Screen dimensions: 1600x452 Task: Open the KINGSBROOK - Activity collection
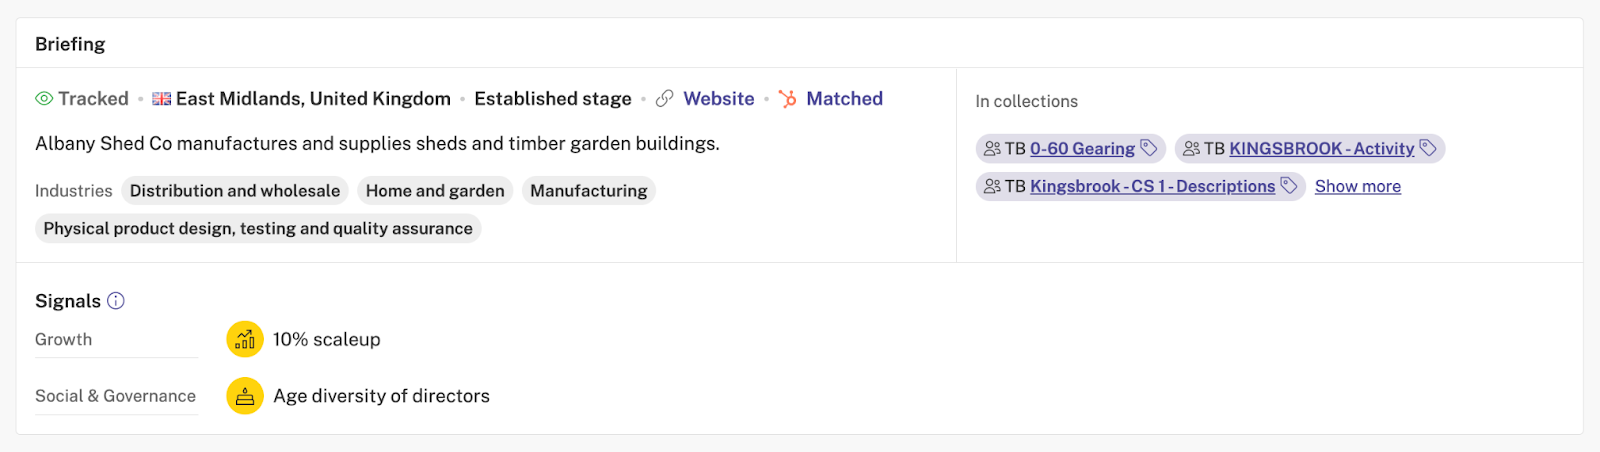tap(1321, 149)
